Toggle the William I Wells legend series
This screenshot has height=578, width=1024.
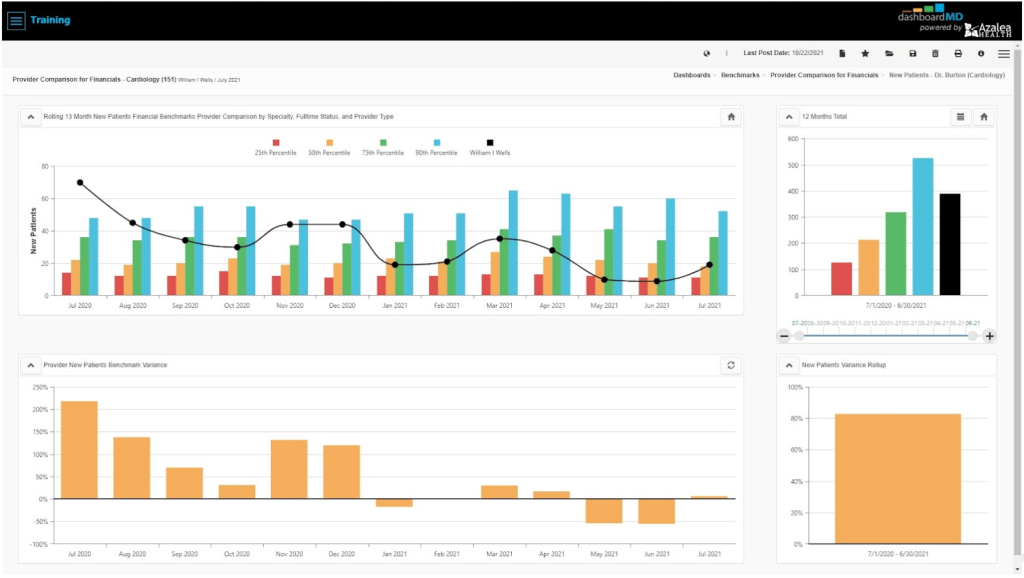(x=490, y=144)
